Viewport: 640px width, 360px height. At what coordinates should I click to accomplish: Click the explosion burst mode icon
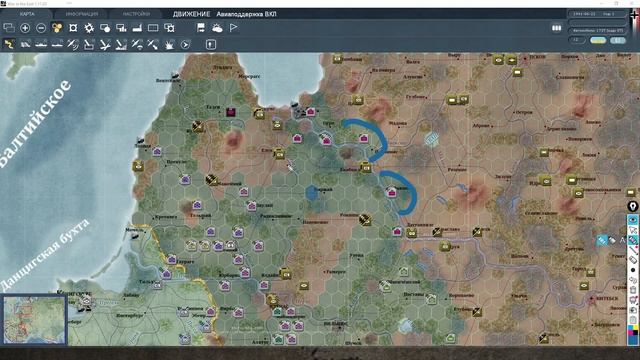point(169,44)
